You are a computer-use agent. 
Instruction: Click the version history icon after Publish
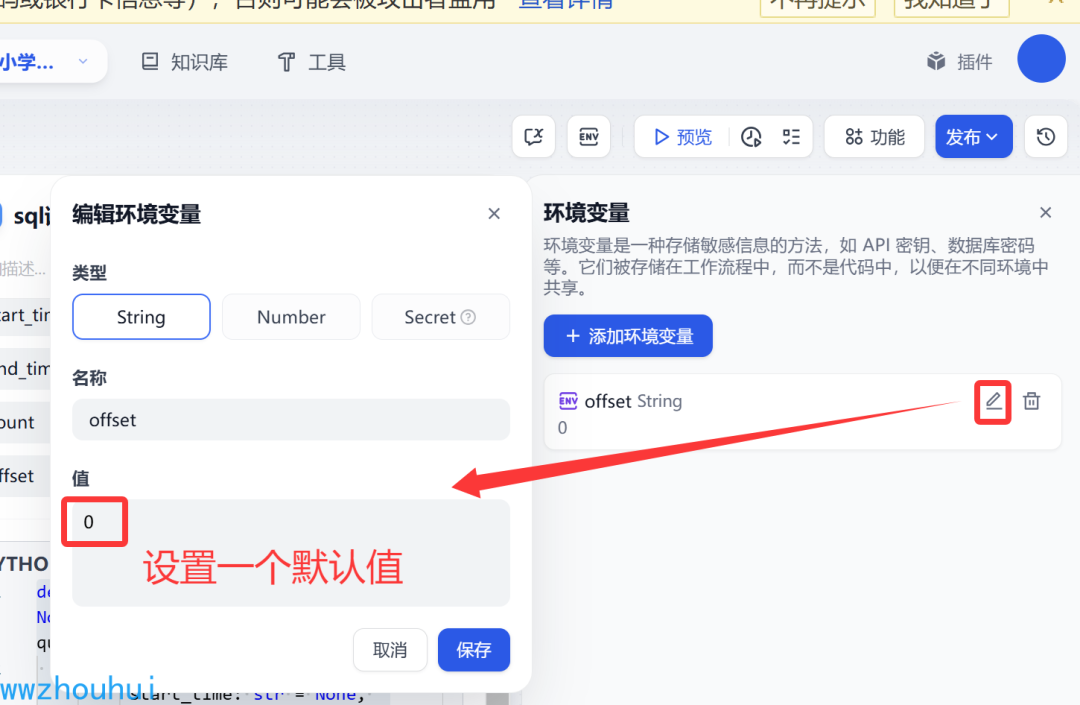[1046, 137]
